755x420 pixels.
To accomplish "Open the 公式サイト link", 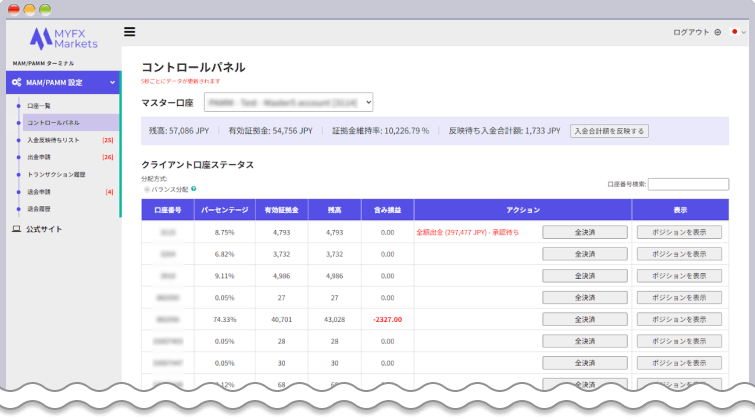I will pos(44,229).
